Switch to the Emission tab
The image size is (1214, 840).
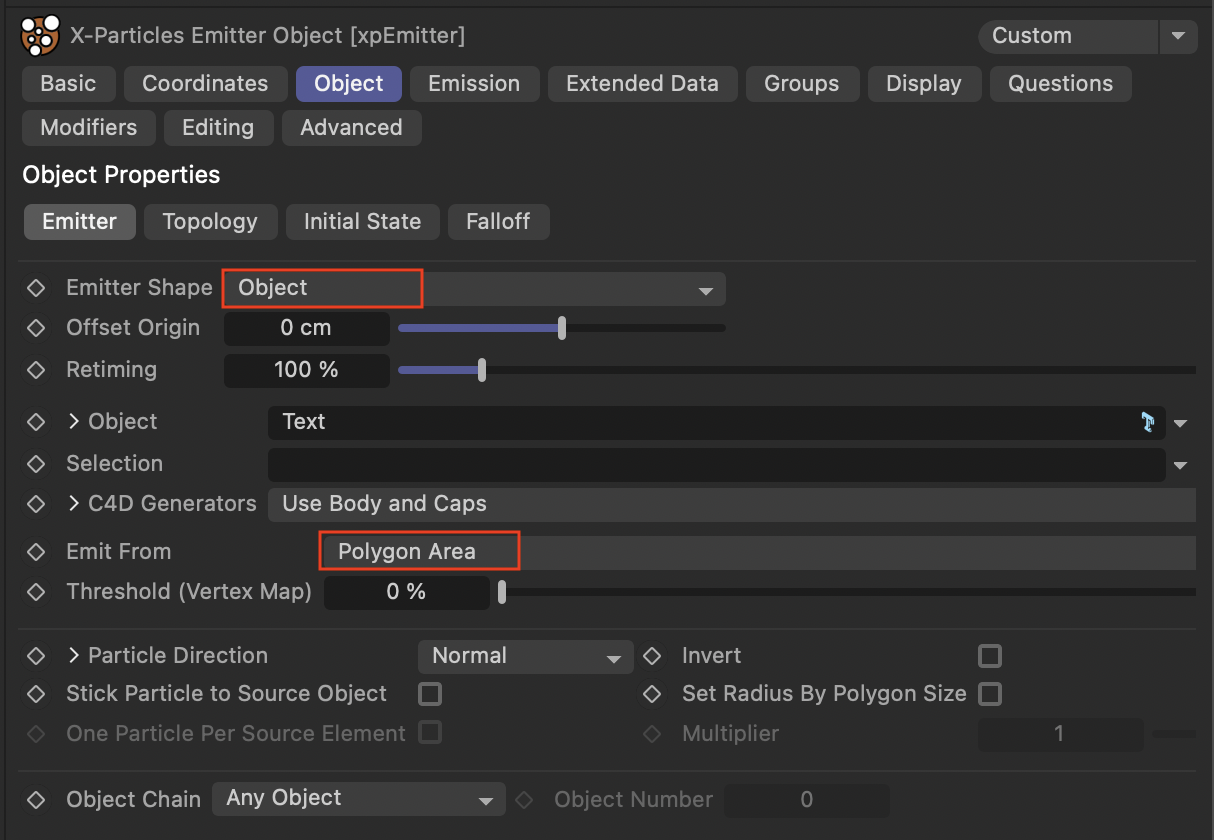coord(474,84)
